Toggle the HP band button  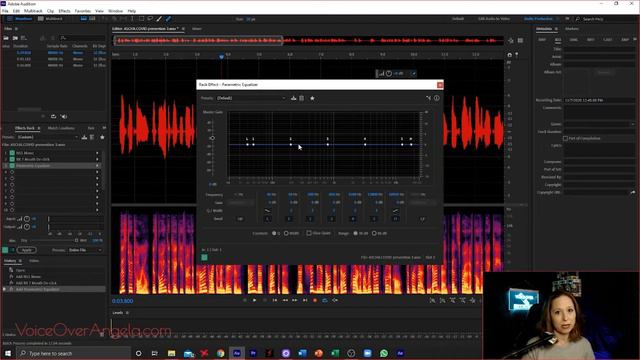[x=240, y=219]
